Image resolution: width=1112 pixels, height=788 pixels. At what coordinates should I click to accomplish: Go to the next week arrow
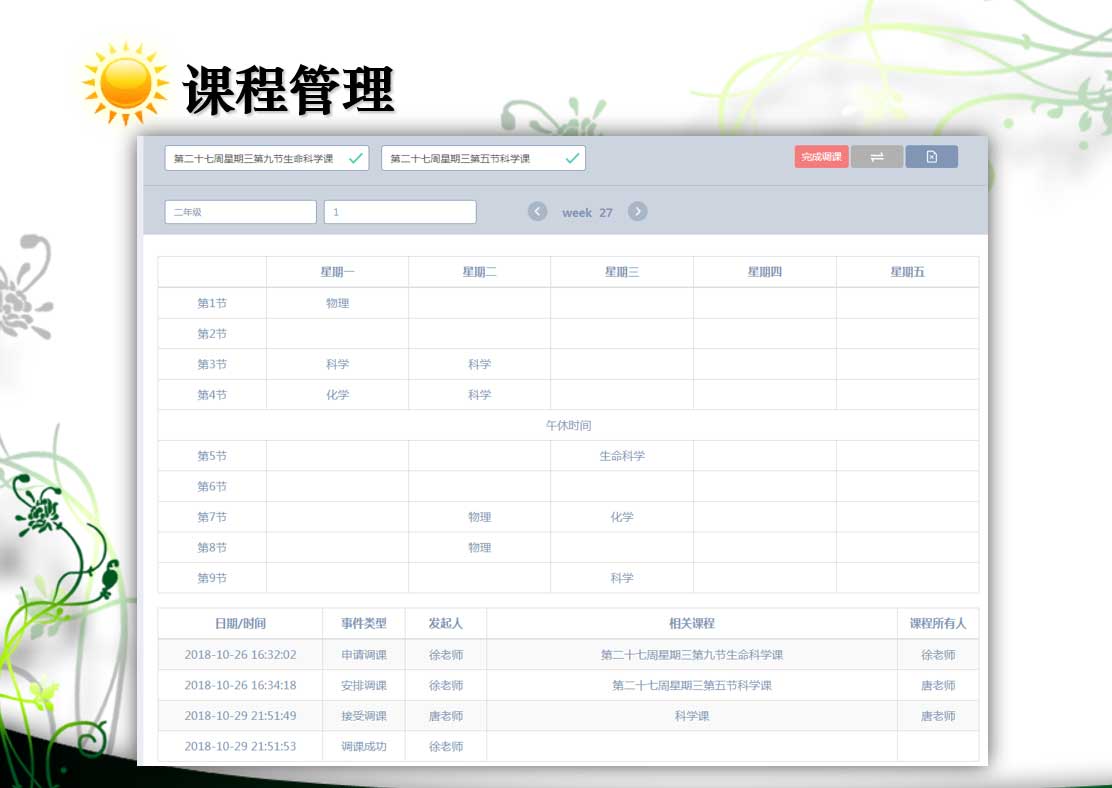tap(638, 212)
